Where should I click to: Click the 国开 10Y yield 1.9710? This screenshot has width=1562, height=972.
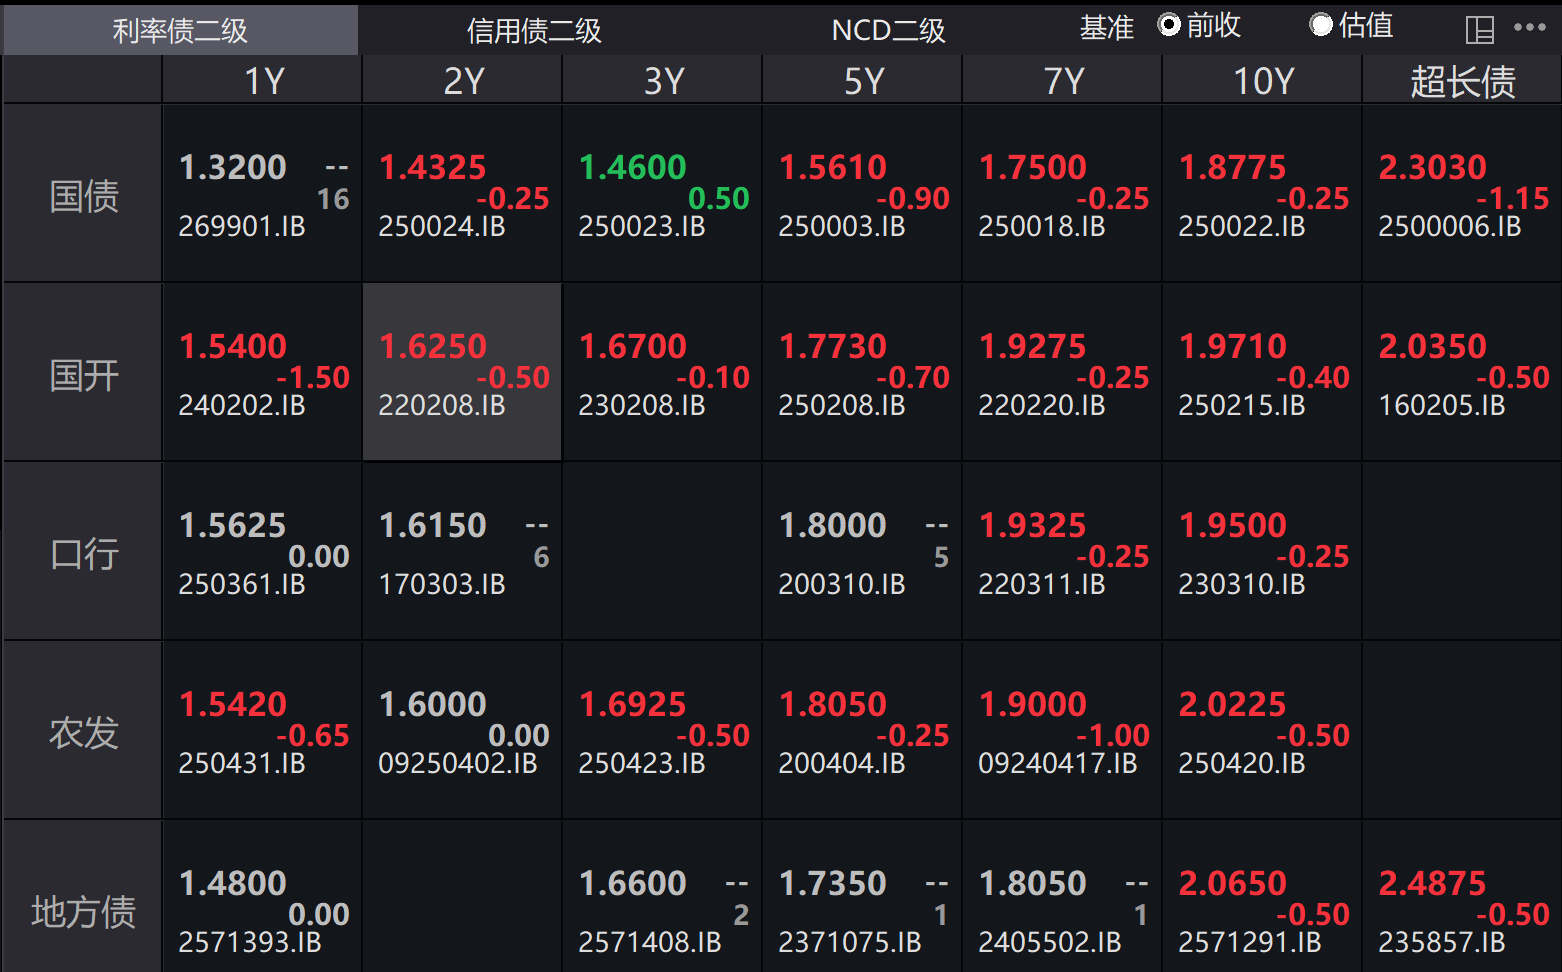point(1232,346)
